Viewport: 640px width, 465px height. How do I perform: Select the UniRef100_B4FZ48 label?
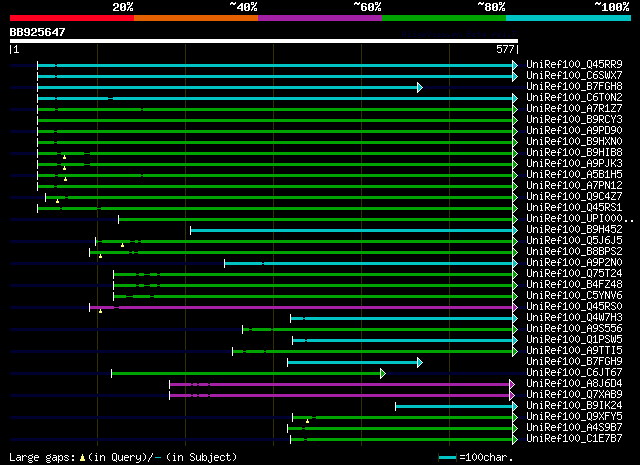click(574, 285)
